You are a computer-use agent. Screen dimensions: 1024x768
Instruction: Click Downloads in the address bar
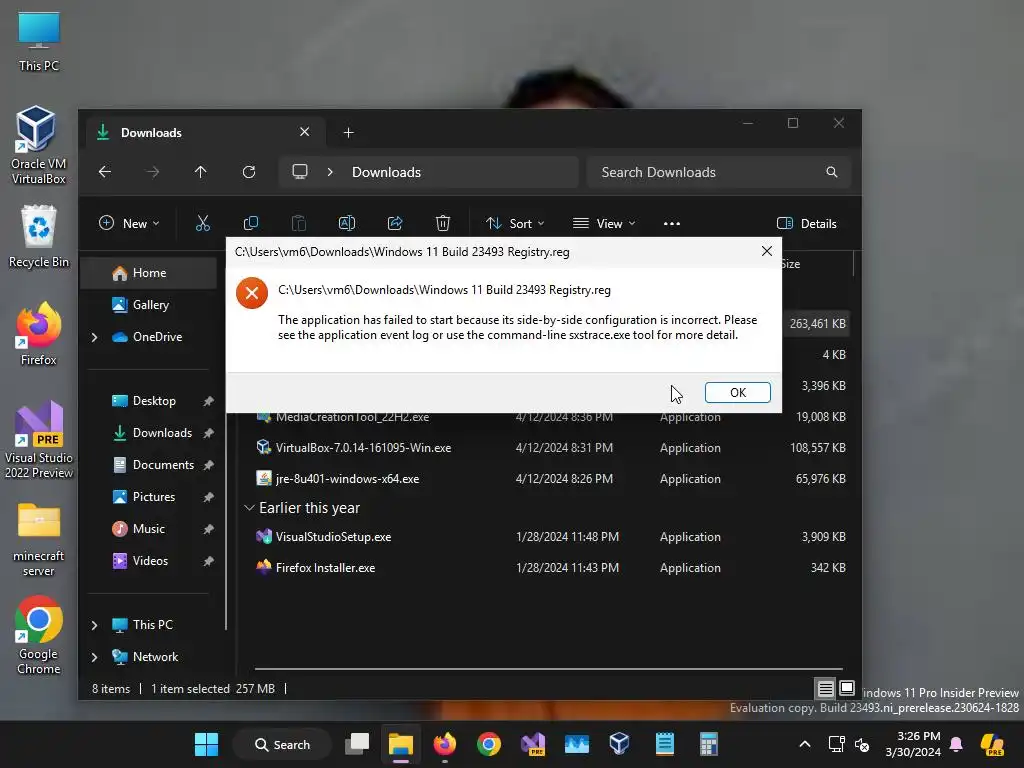click(387, 172)
